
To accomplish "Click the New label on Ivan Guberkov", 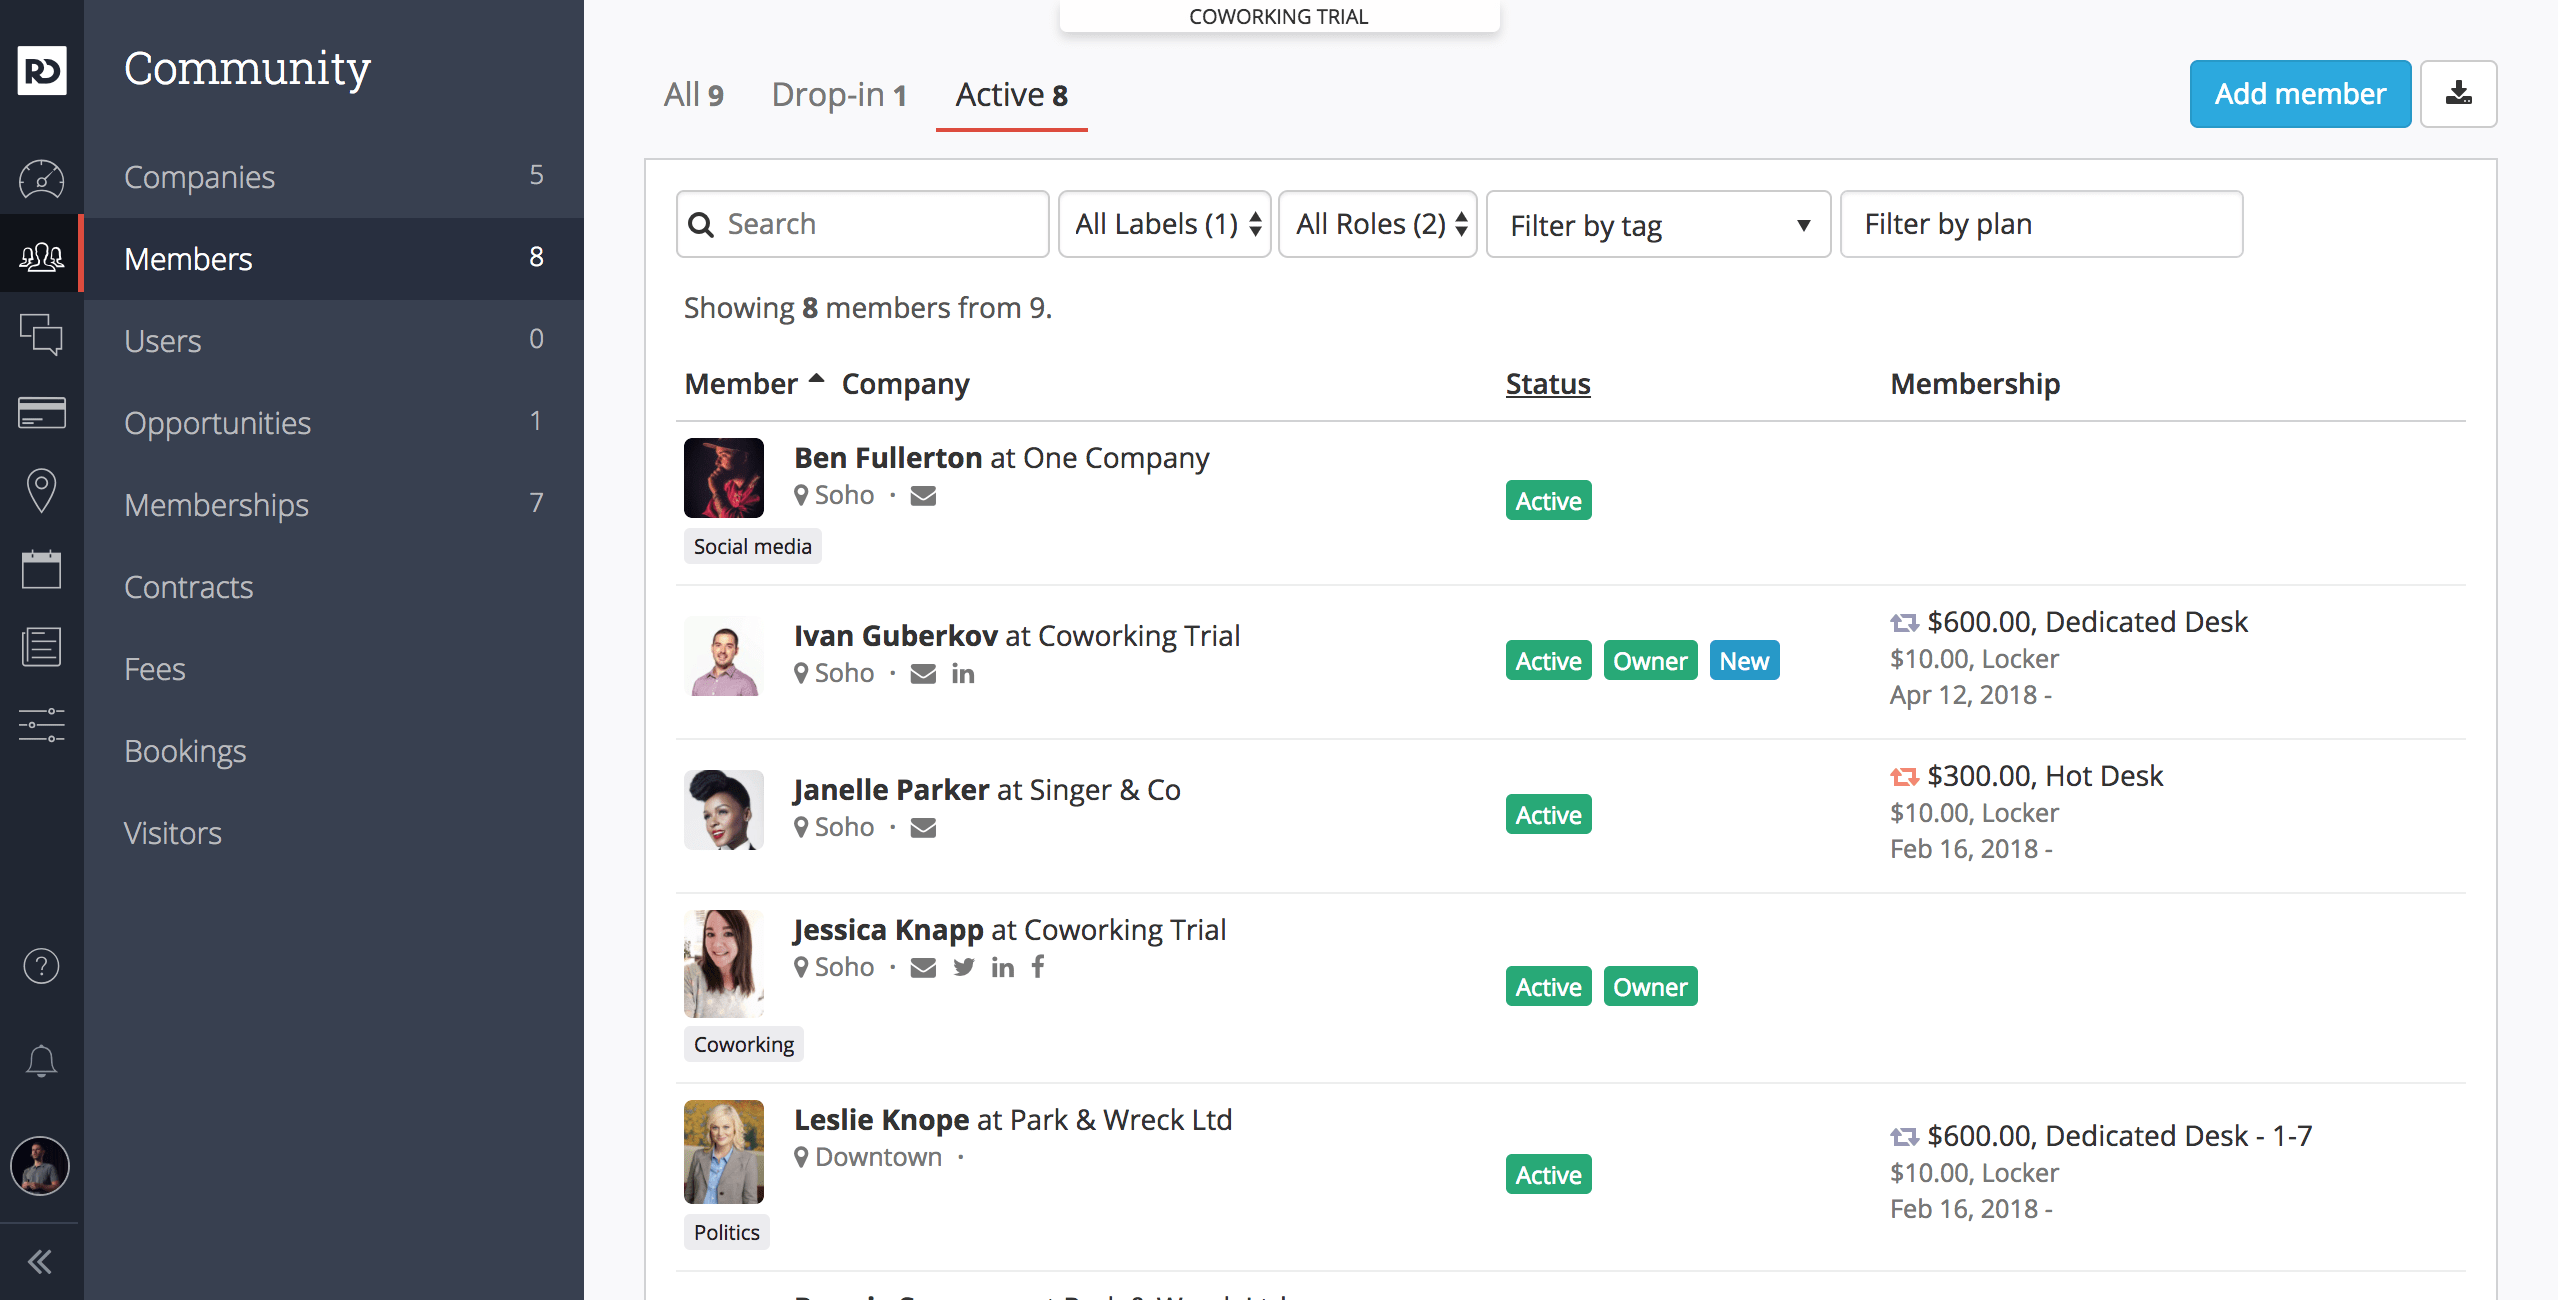I will point(1744,661).
